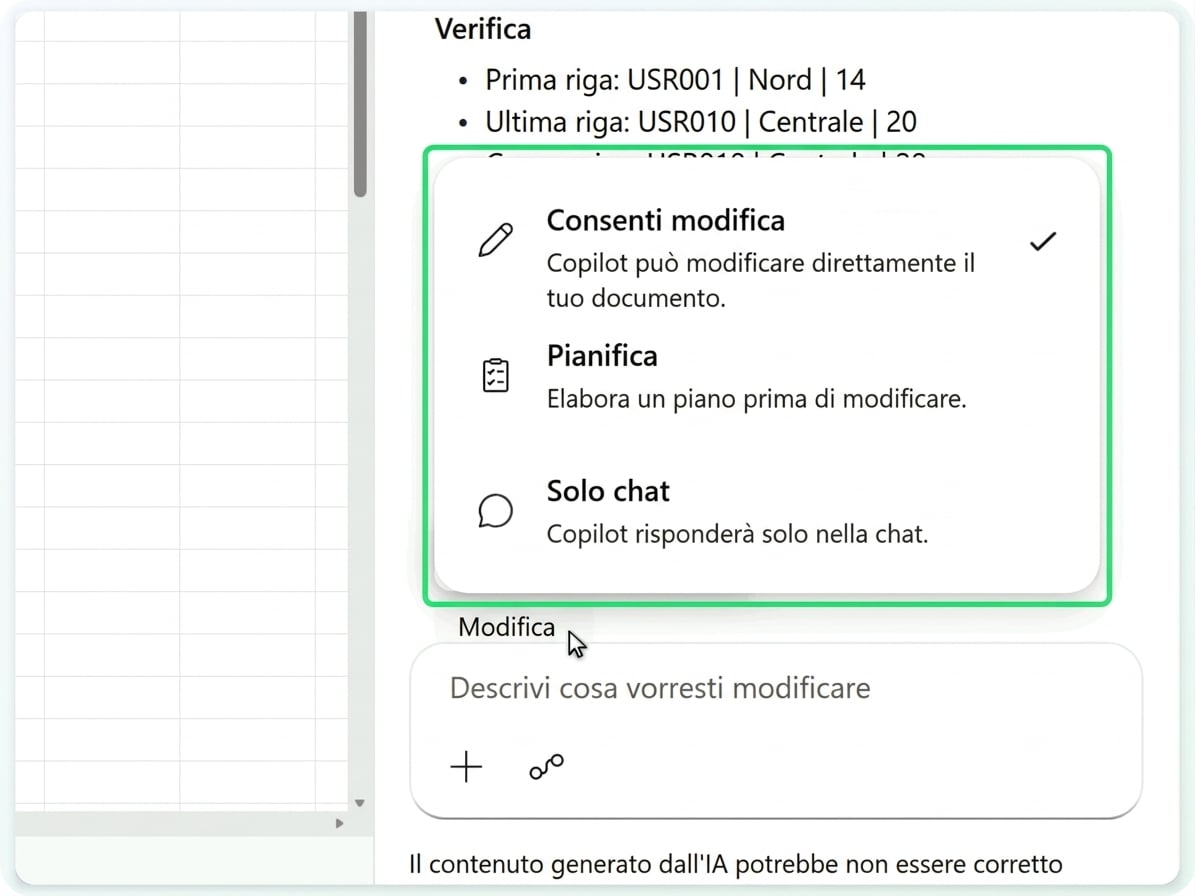
Task: Click the spreadsheet vertical scrollbar thumb
Action: coord(360,104)
